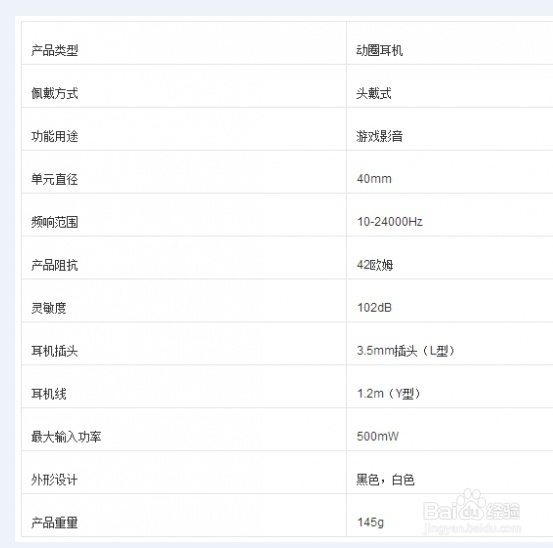Click the 游戏影音 value
Image resolution: width=553 pixels, height=548 pixels.
pyautogui.click(x=379, y=136)
